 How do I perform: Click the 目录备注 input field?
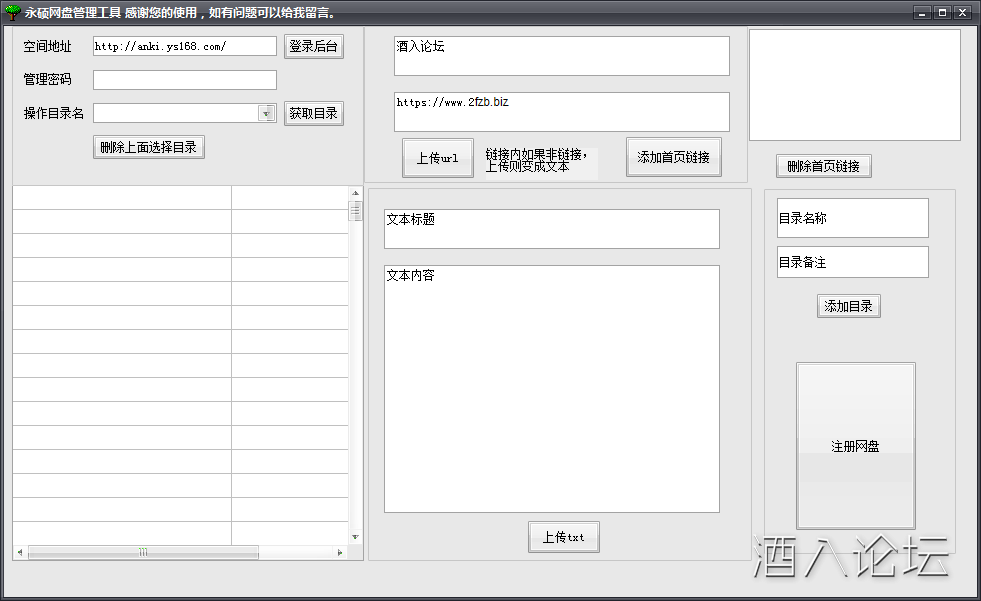(x=852, y=262)
